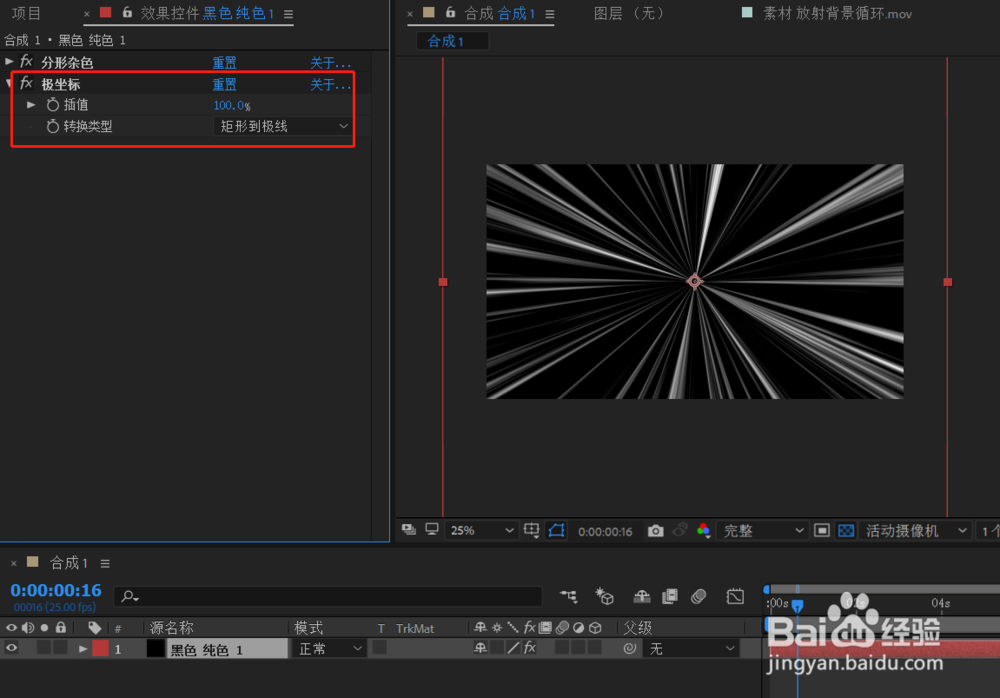Toggle the region of interest icon

point(821,531)
